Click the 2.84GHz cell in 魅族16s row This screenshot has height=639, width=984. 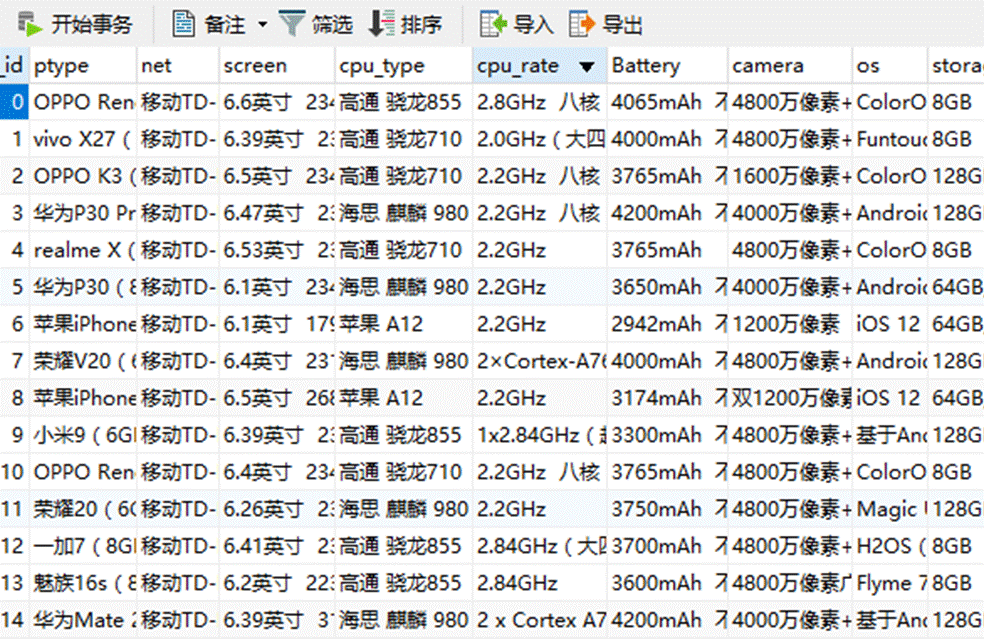coord(539,583)
